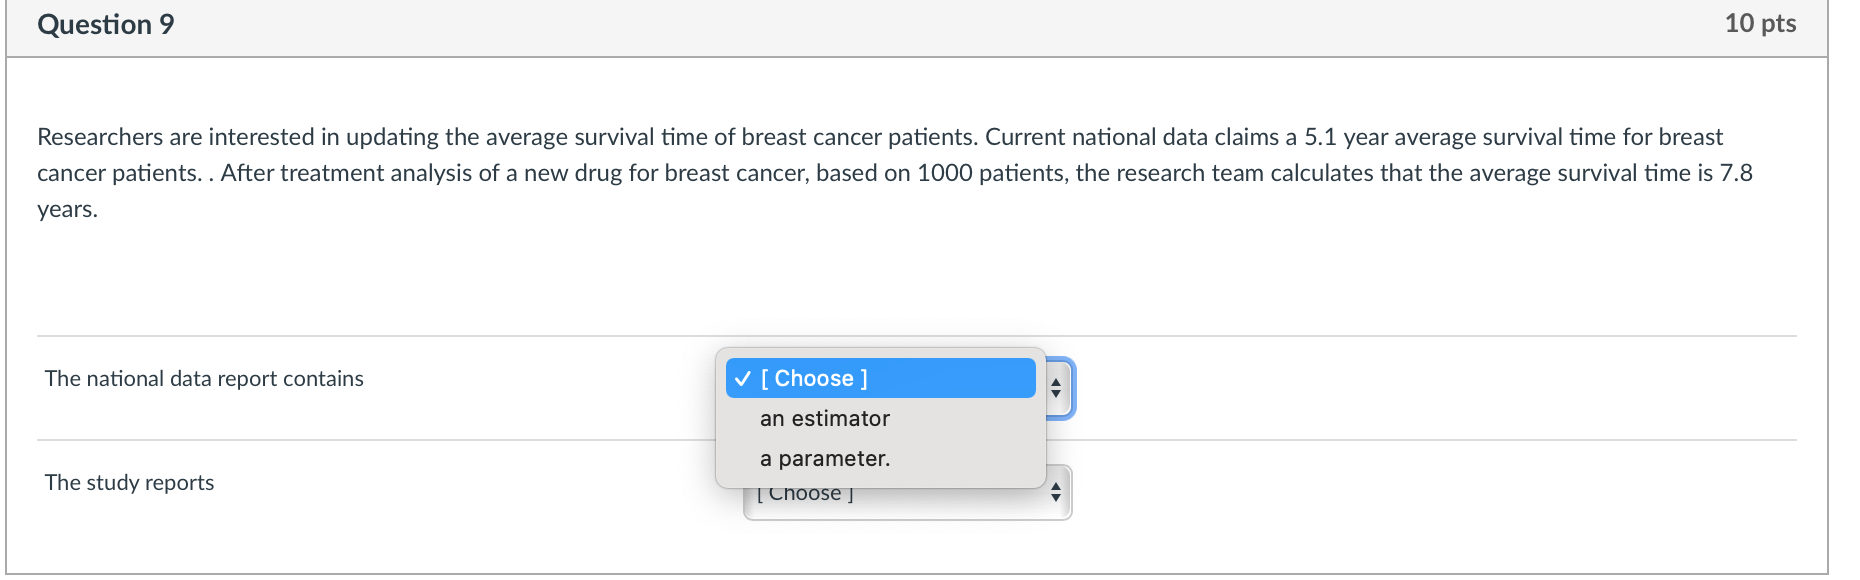Pick the highlighted "[ Choose ]" placeholder option
This screenshot has width=1860, height=580.
(x=814, y=379)
